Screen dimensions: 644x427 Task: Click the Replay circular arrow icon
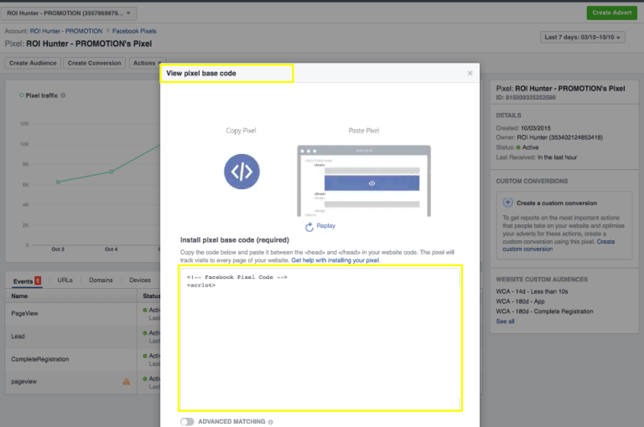pos(309,227)
